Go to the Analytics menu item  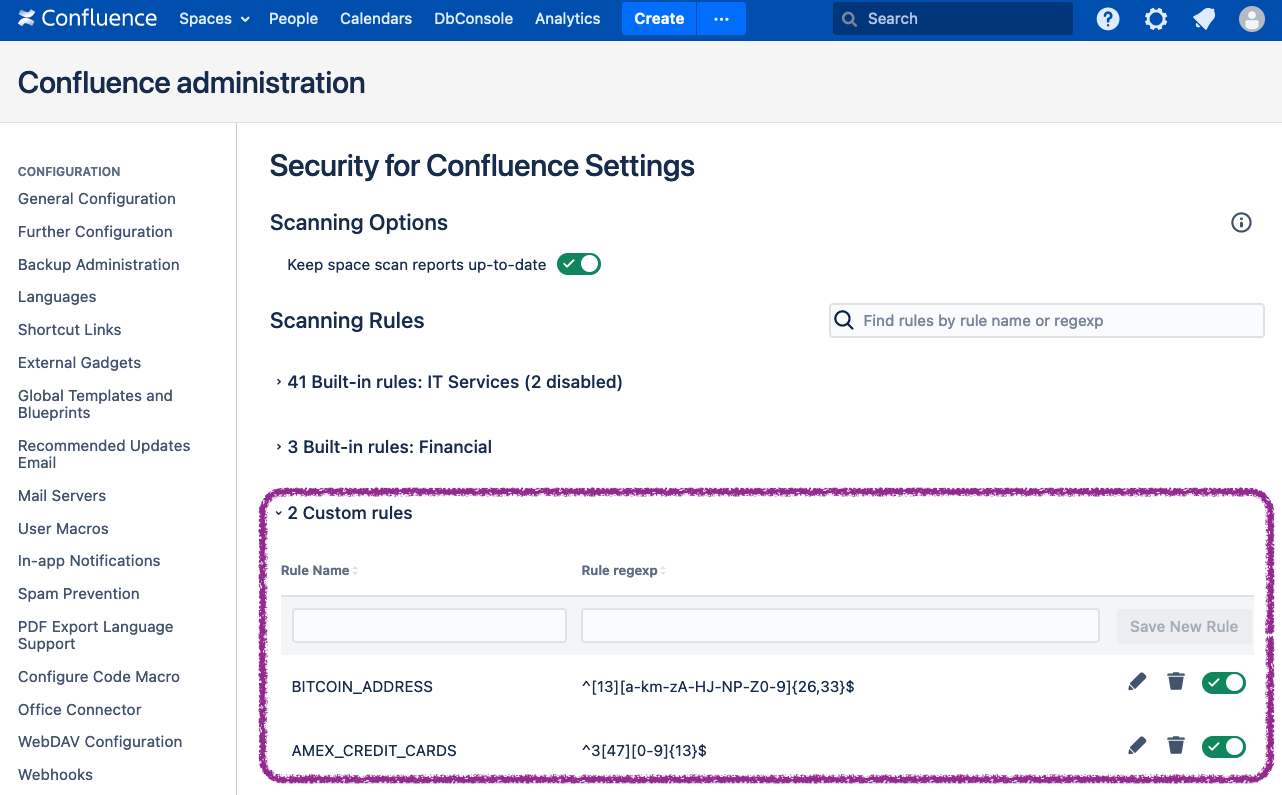[567, 18]
